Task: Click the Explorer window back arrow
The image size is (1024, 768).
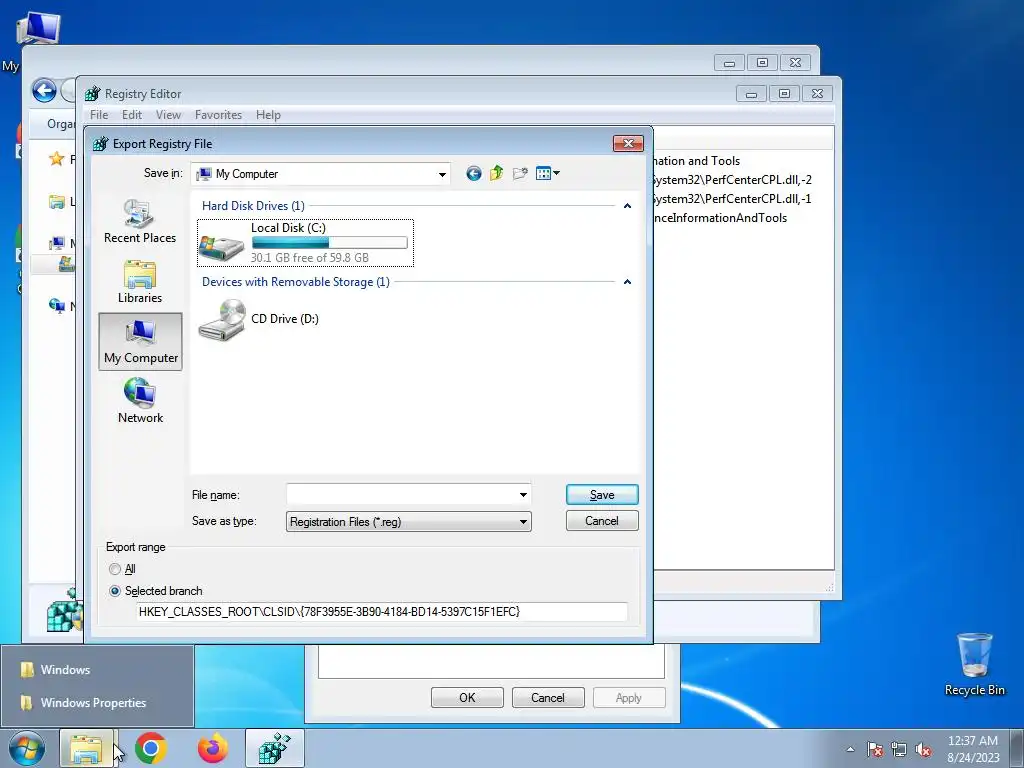Action: click(x=44, y=90)
